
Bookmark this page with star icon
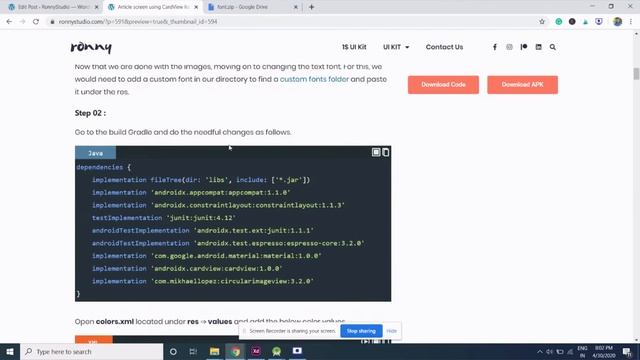pyautogui.click(x=542, y=22)
